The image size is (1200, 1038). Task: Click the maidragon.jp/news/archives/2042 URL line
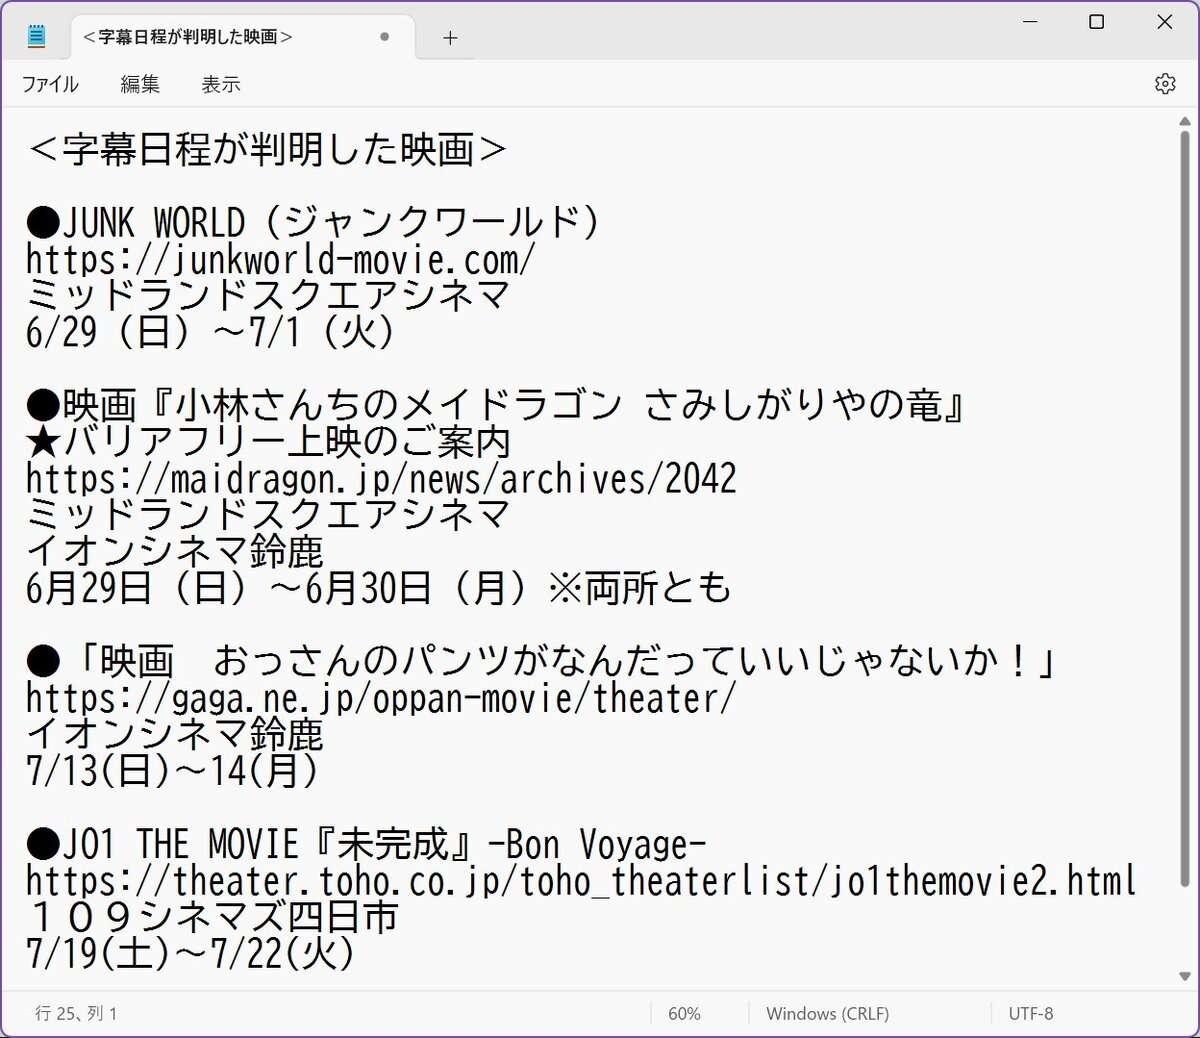click(381, 478)
